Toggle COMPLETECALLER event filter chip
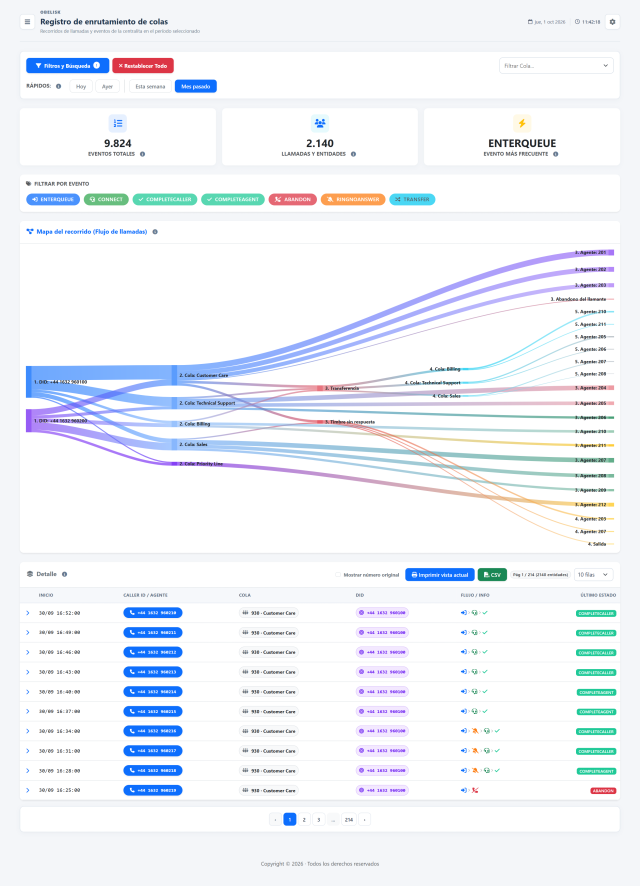Screen dimensions: 640x886 pyautogui.click(x=165, y=199)
